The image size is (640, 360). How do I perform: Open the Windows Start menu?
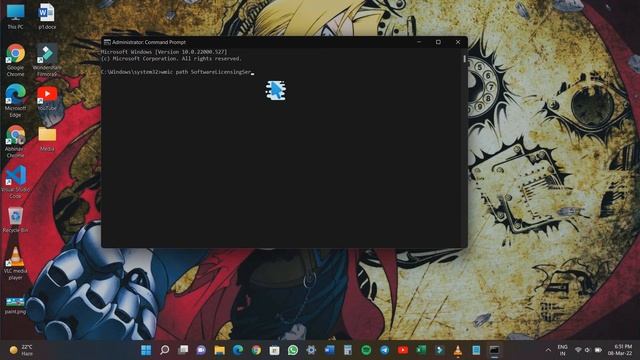(x=146, y=350)
